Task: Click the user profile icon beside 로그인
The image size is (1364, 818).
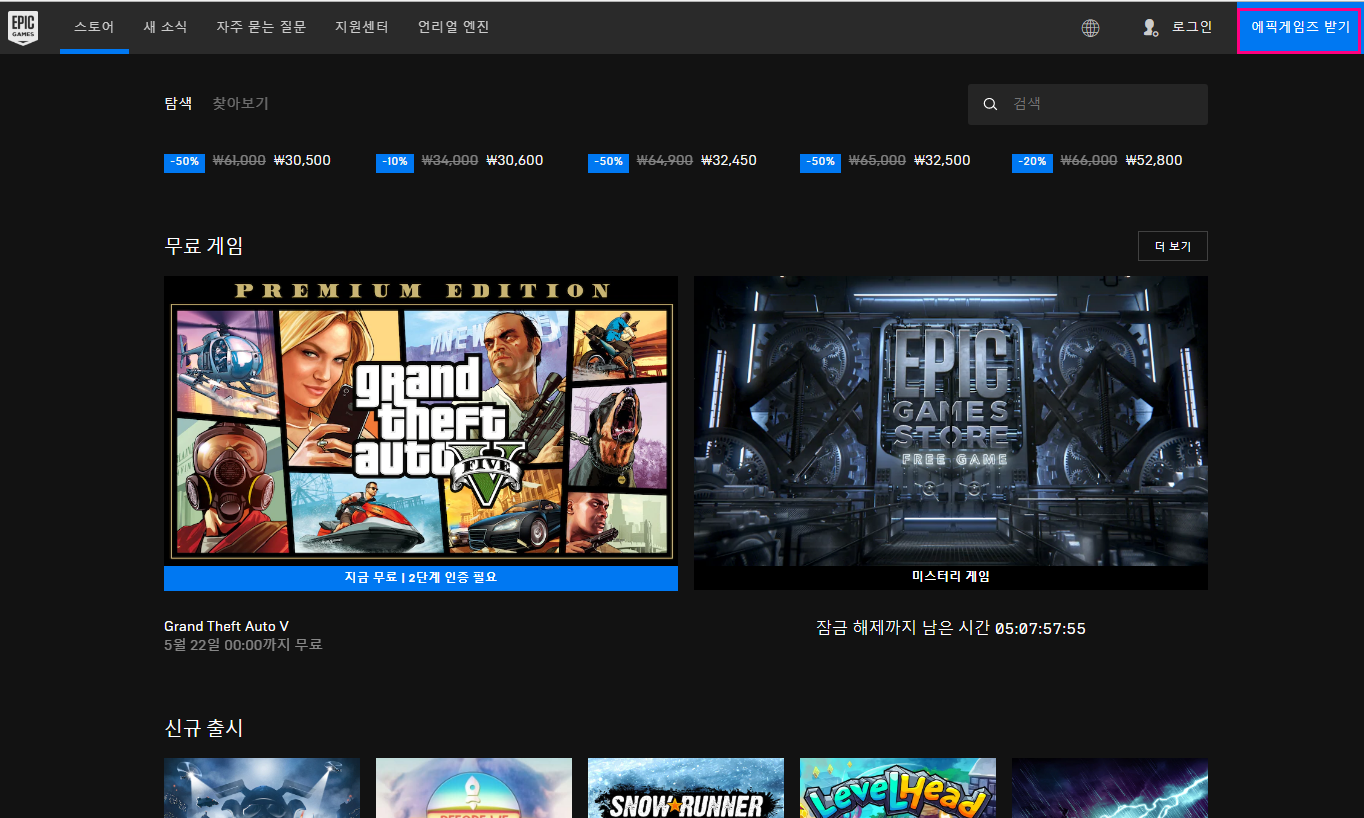Action: [x=1150, y=28]
